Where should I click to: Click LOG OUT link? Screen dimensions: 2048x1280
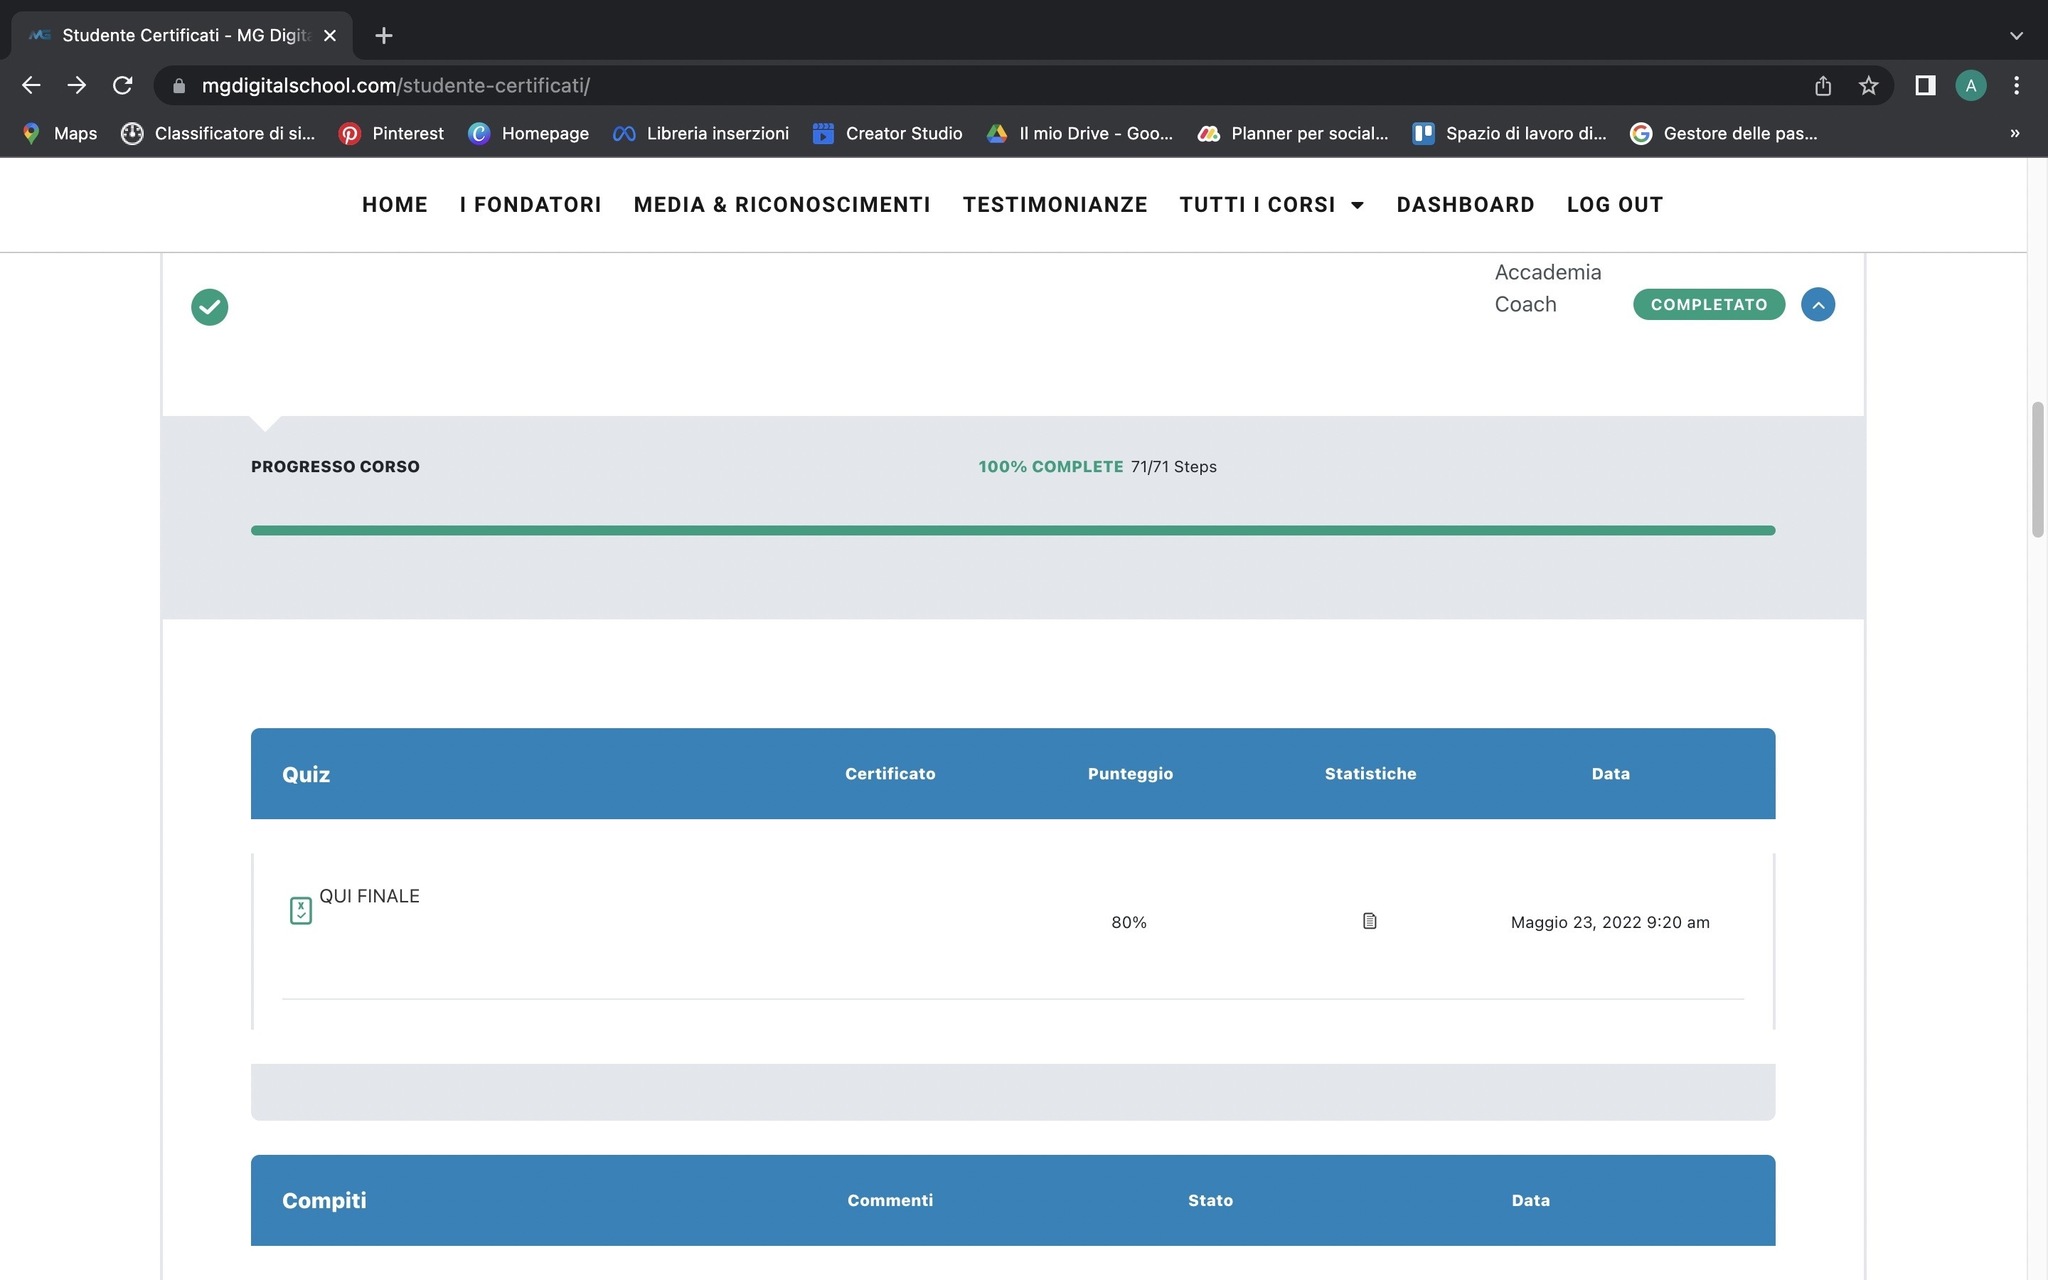pyautogui.click(x=1614, y=205)
